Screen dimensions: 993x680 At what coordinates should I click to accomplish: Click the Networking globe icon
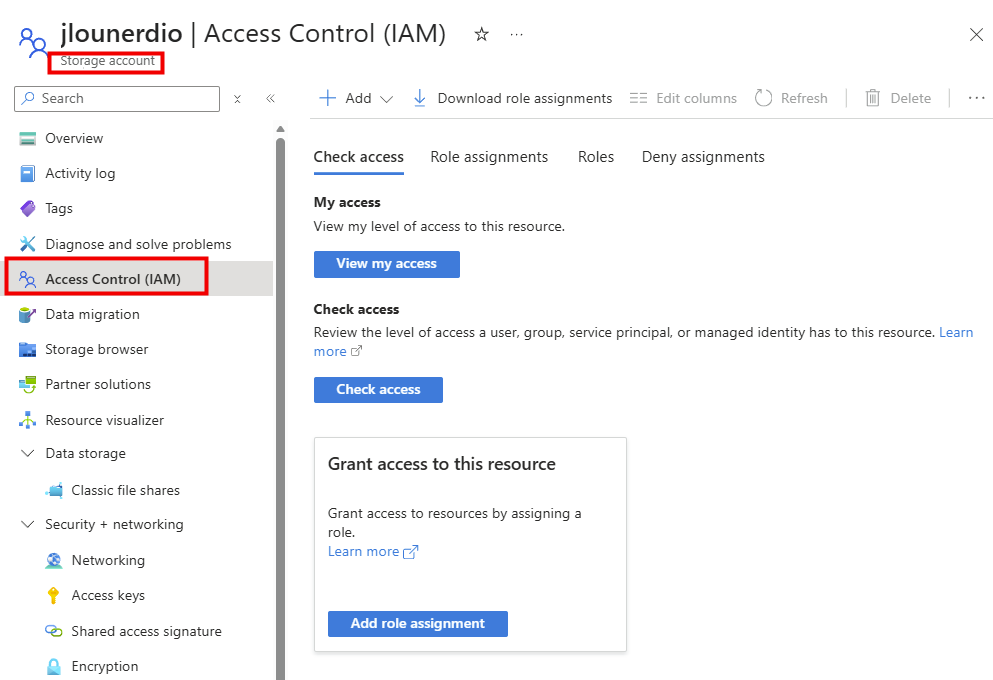[x=54, y=560]
